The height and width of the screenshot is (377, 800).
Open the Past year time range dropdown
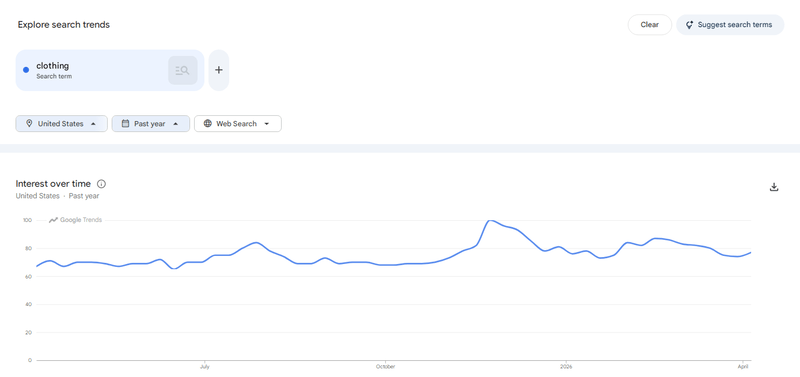click(151, 123)
